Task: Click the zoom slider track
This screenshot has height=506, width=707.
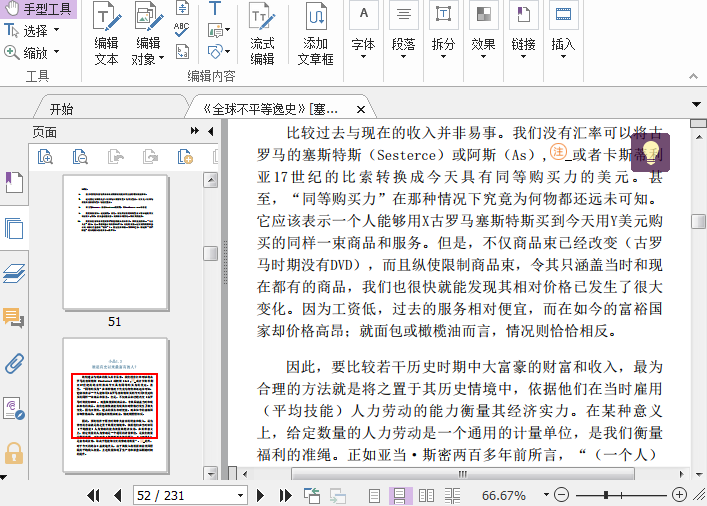Action: click(620, 495)
